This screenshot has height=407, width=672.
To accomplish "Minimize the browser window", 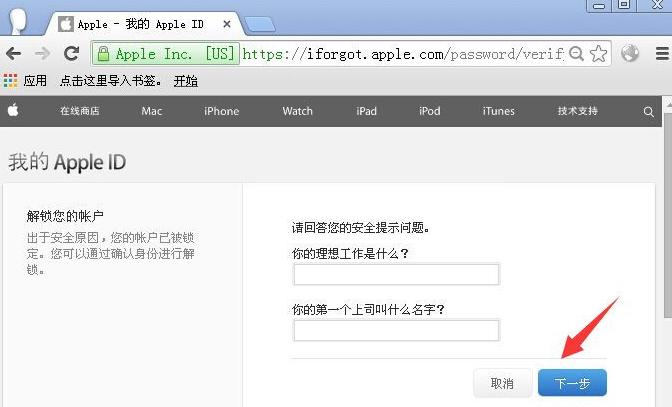I will (599, 5).
